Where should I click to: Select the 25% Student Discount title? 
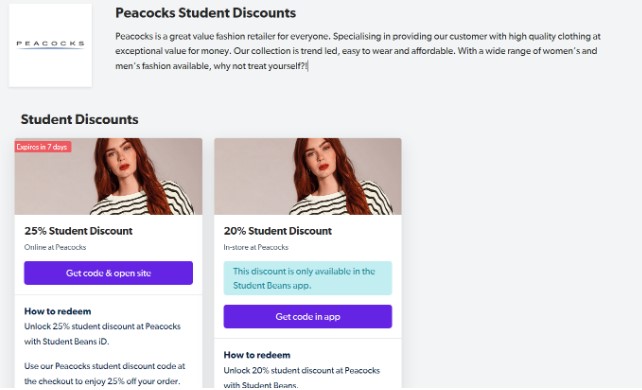(78, 231)
